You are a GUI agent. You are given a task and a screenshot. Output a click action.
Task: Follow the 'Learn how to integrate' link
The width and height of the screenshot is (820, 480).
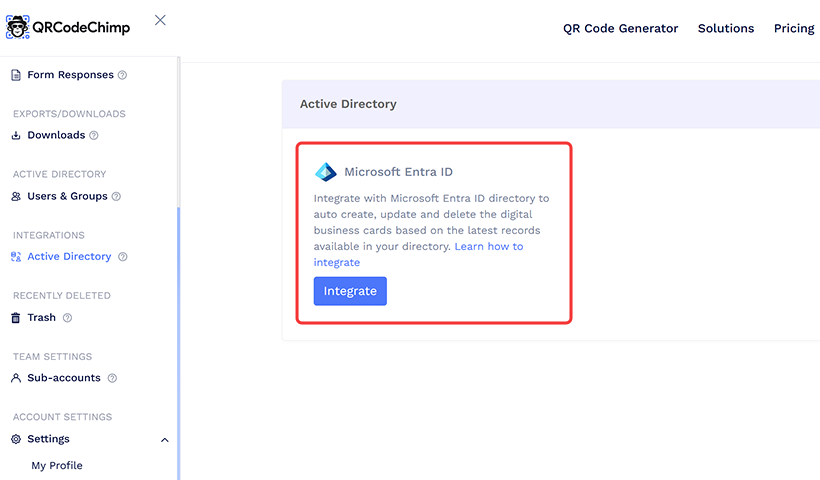[488, 247]
